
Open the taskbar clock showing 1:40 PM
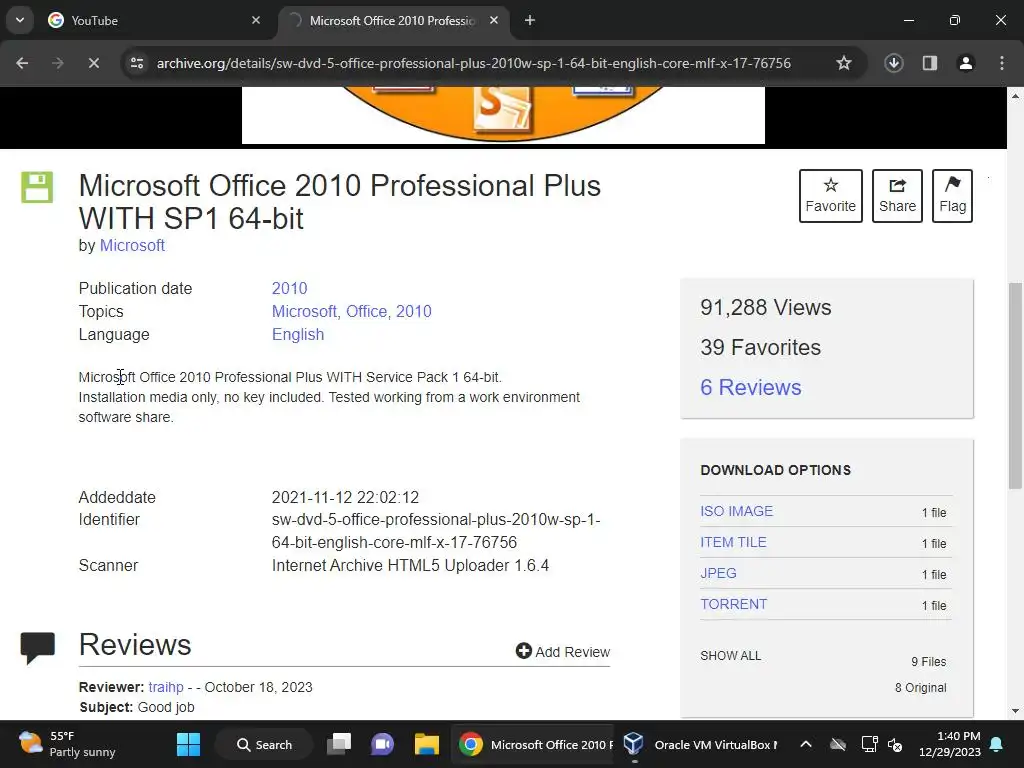[950, 744]
